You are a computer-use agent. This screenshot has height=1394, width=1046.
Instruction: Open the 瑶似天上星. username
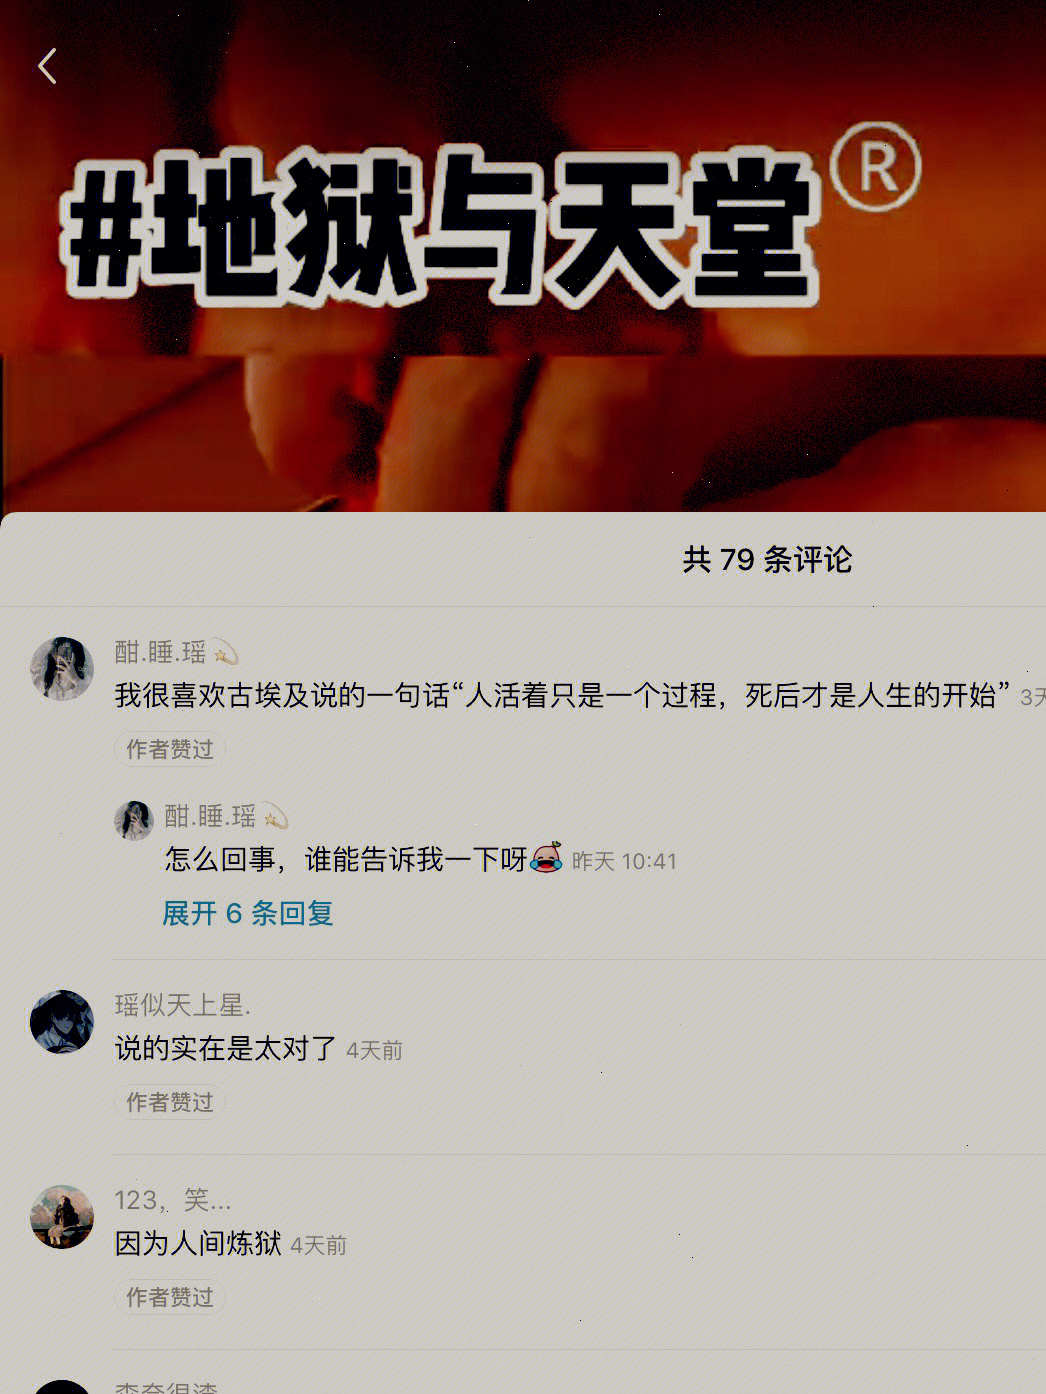pos(183,1005)
